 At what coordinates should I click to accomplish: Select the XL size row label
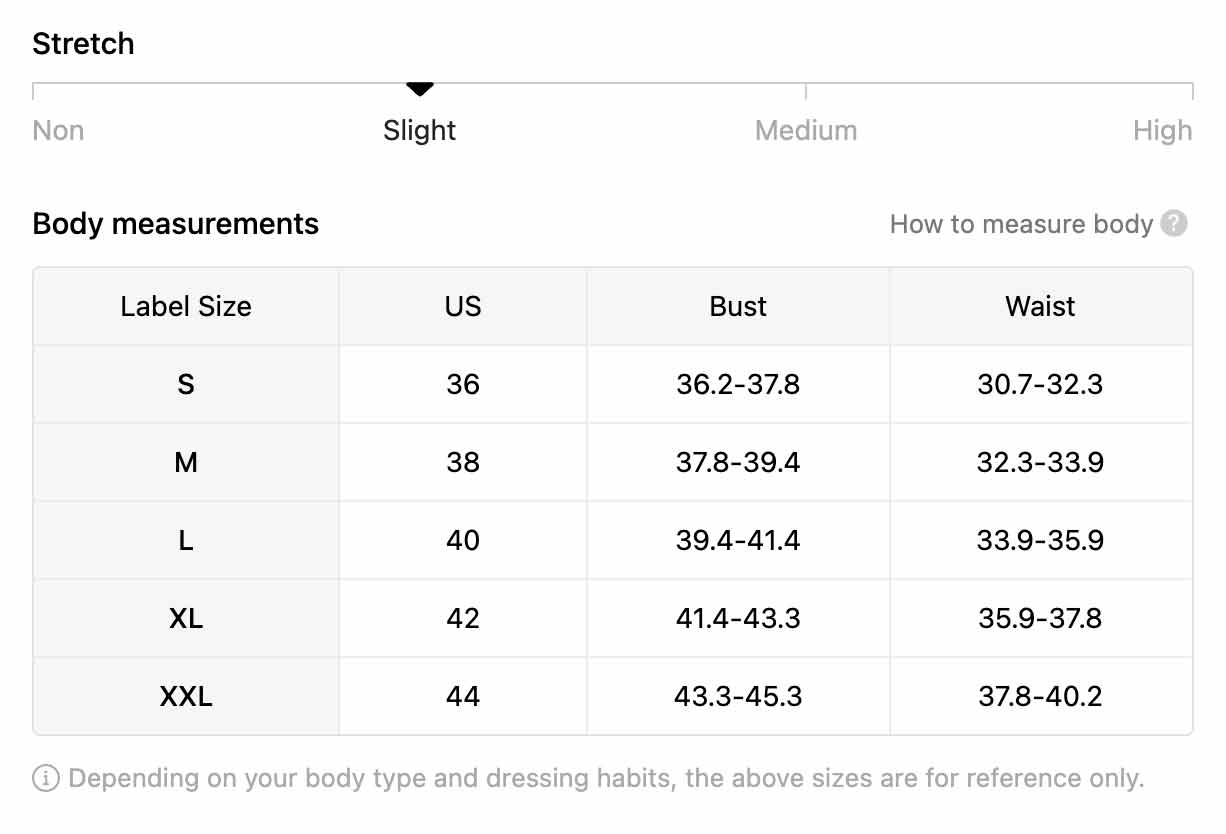186,618
